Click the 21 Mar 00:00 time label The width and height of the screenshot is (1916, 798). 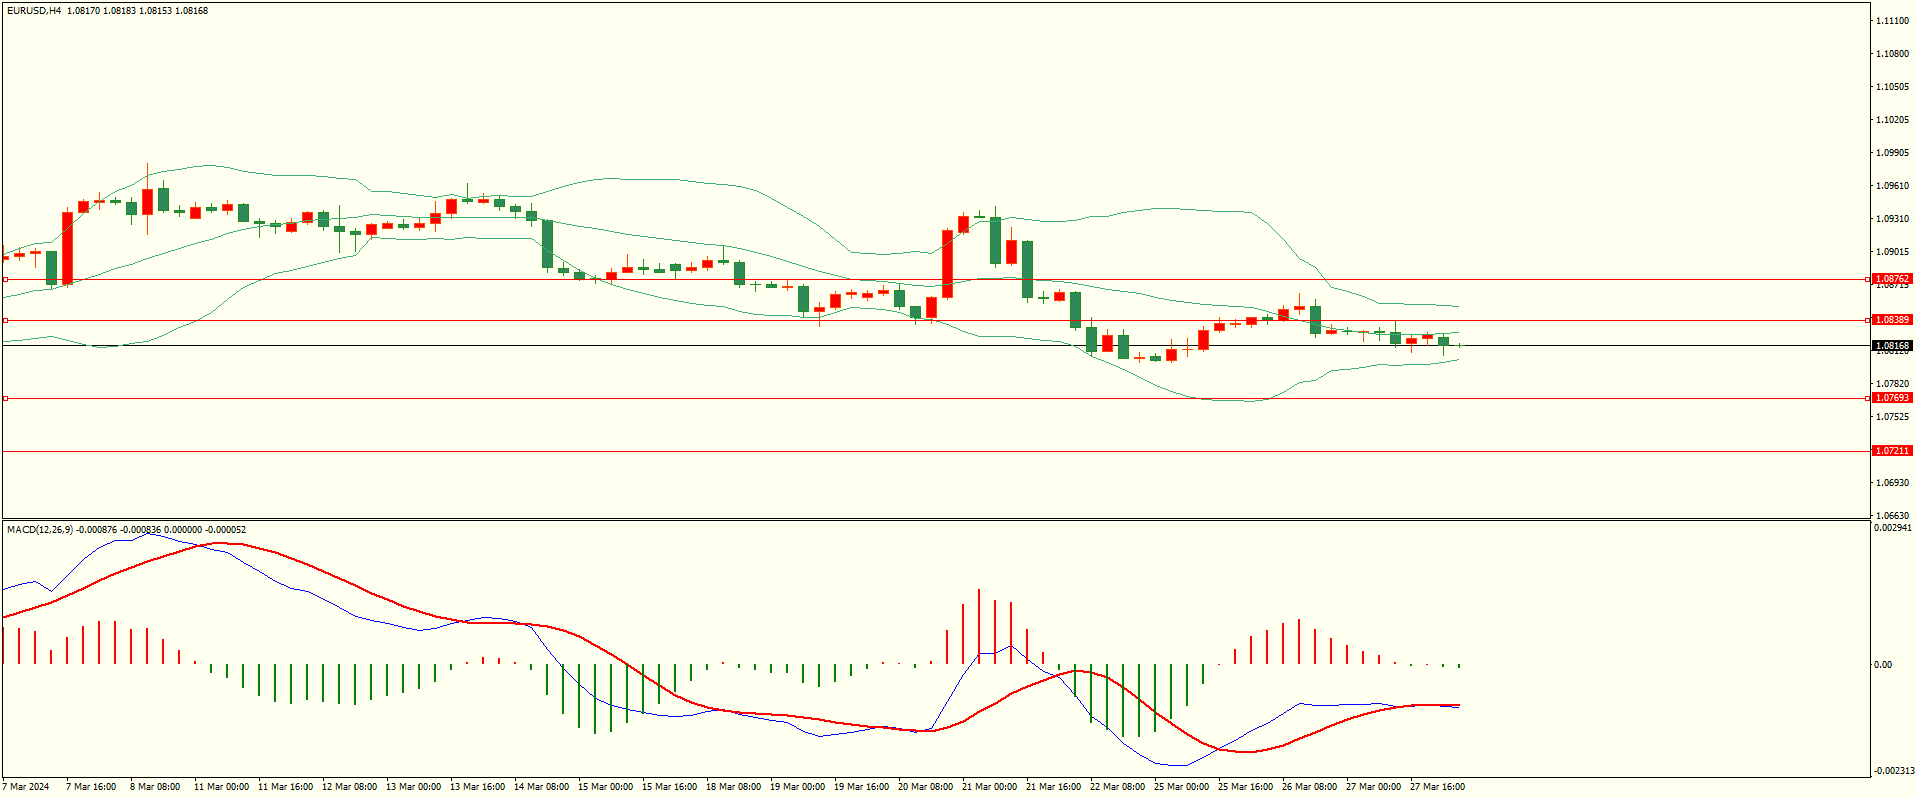point(989,787)
